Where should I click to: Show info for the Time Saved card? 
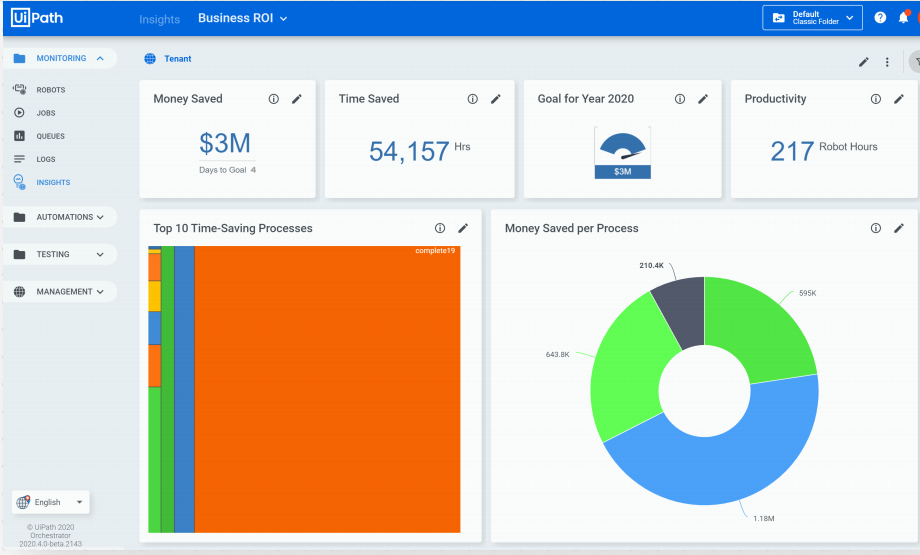472,99
